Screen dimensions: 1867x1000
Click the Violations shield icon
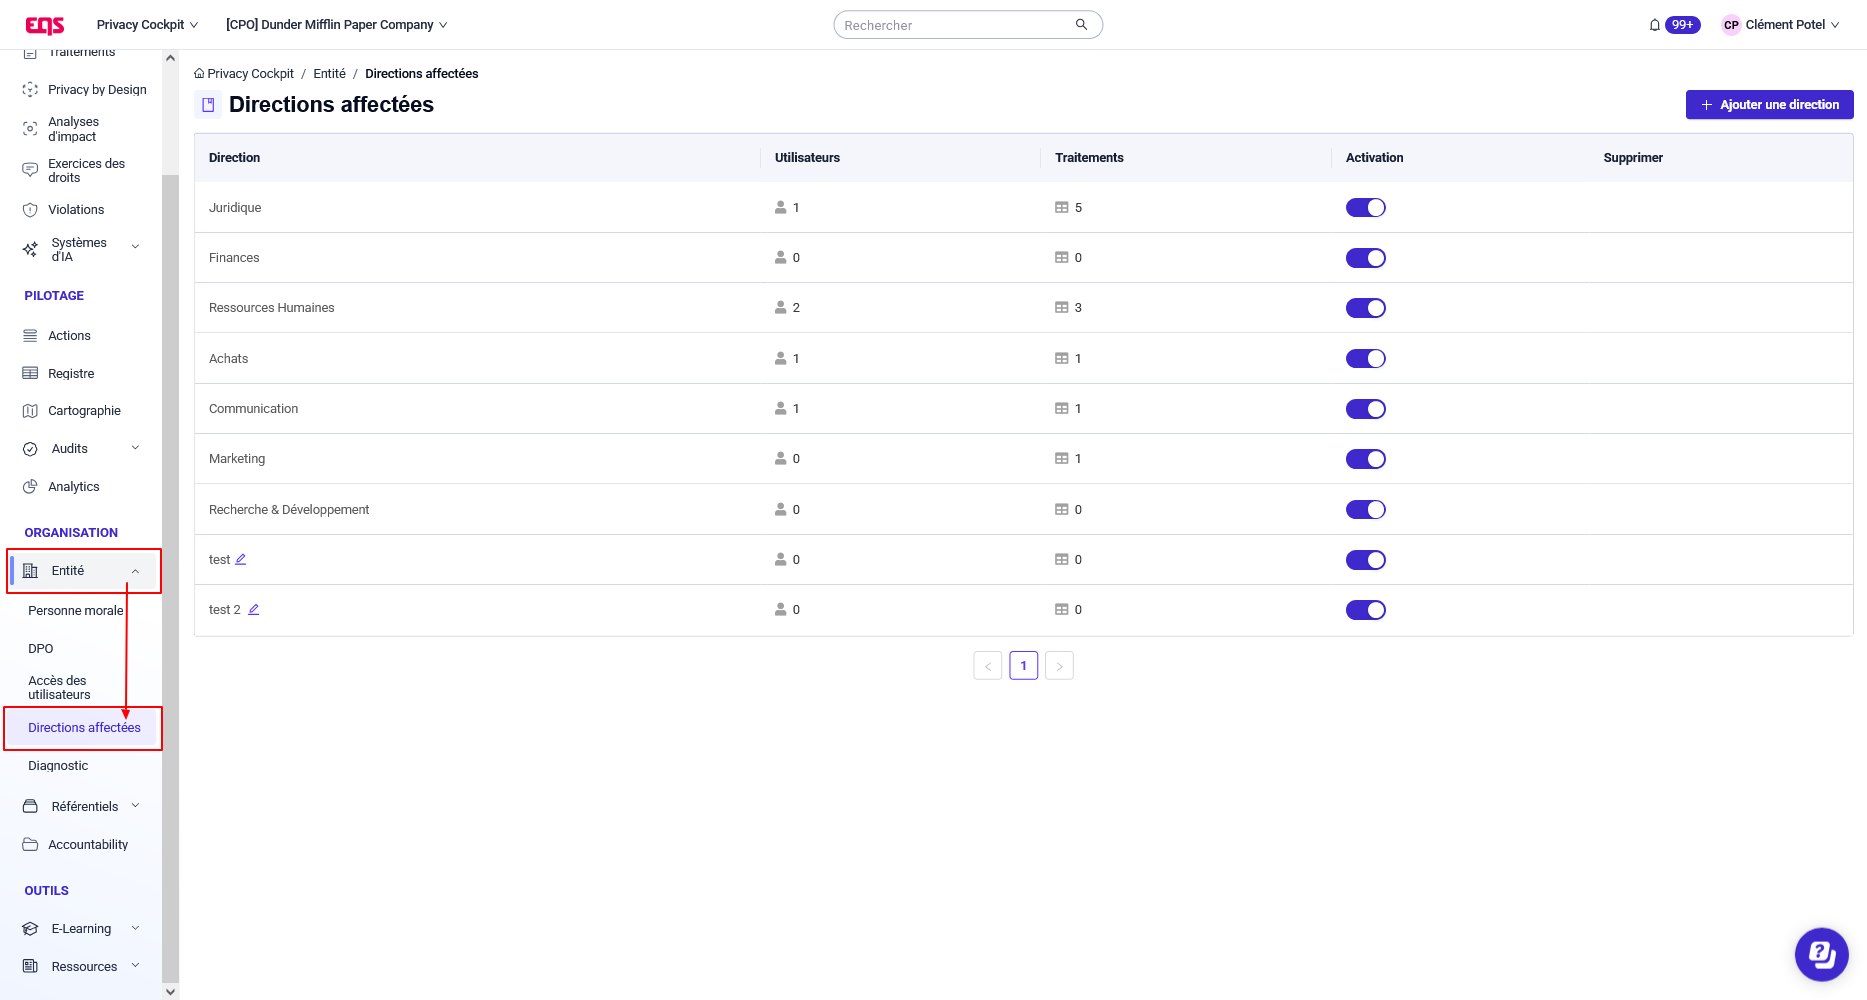[x=30, y=210]
